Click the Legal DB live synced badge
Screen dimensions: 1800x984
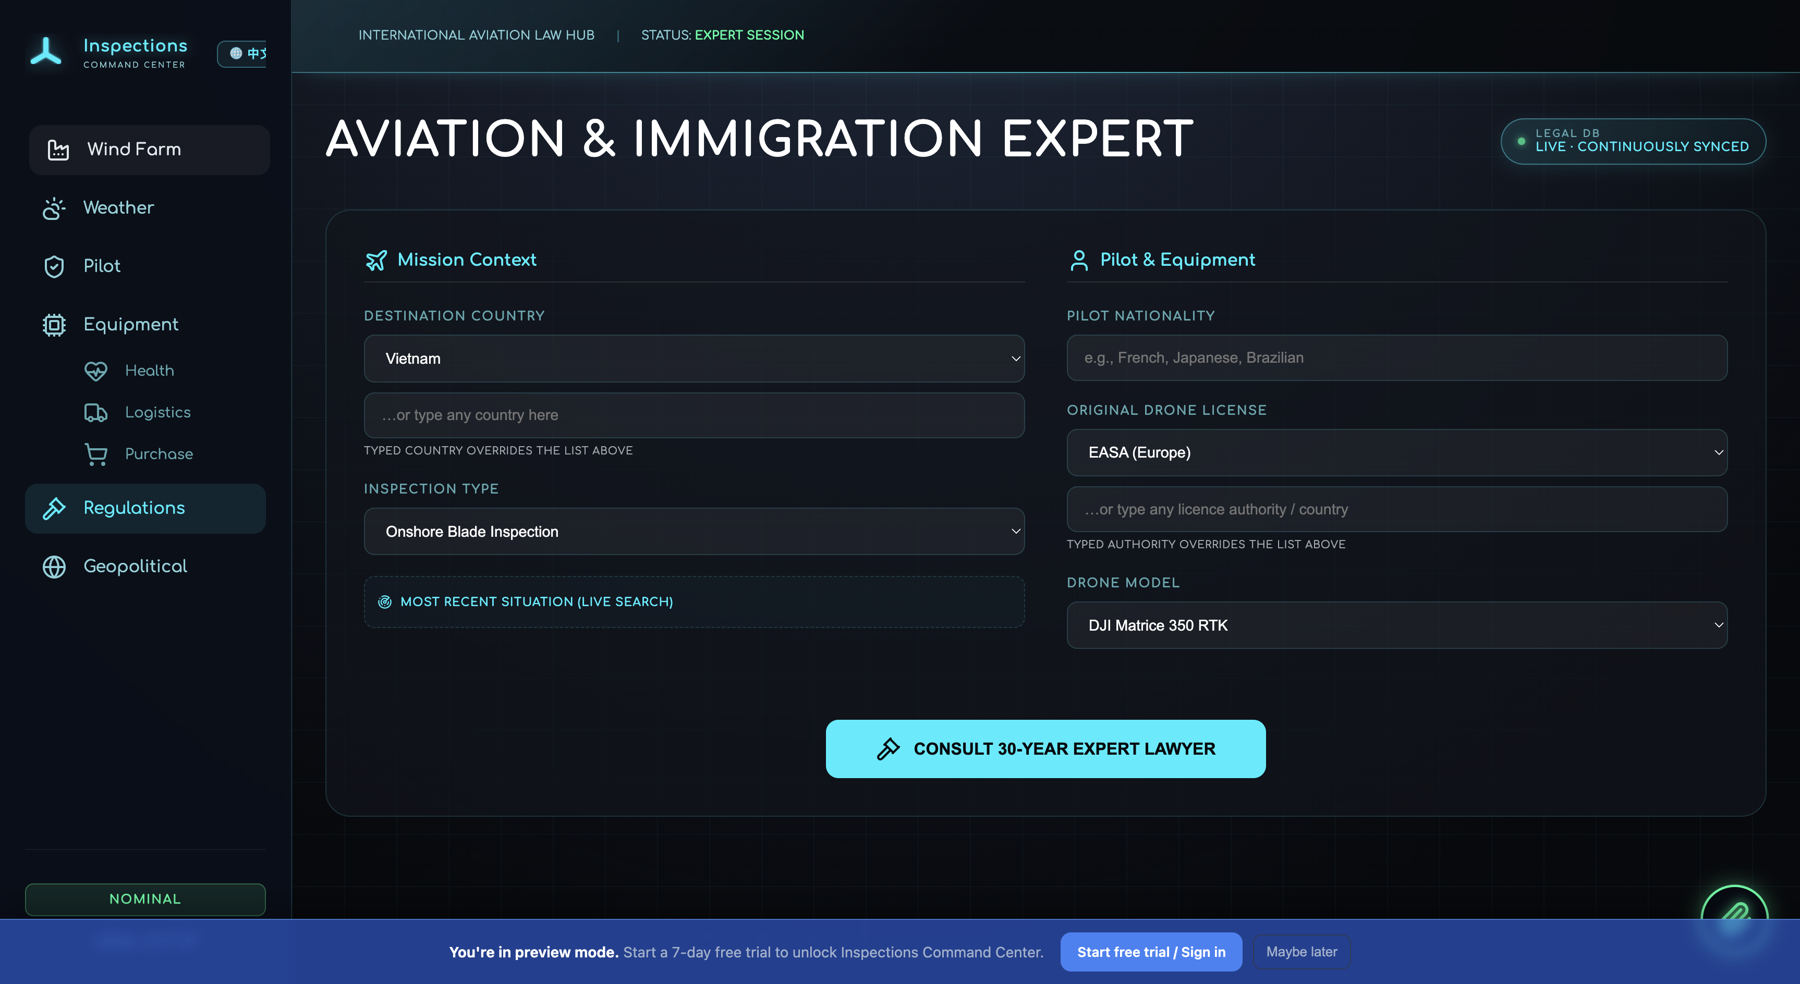1633,141
